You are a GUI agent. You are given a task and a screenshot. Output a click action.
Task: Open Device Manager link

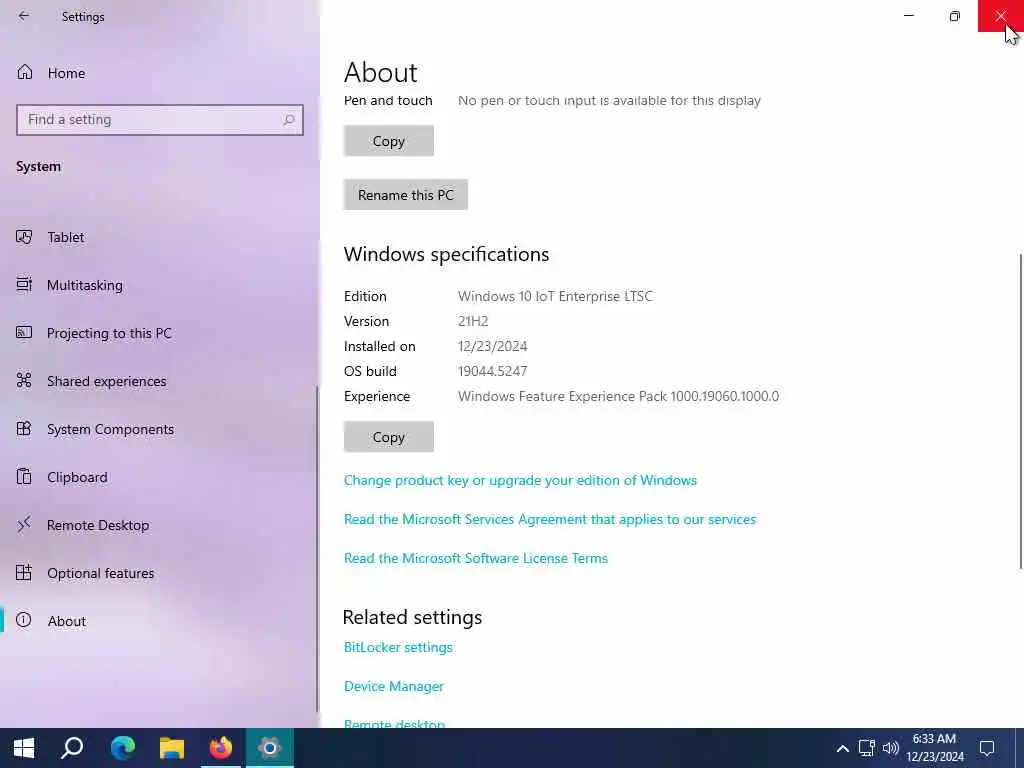(394, 686)
